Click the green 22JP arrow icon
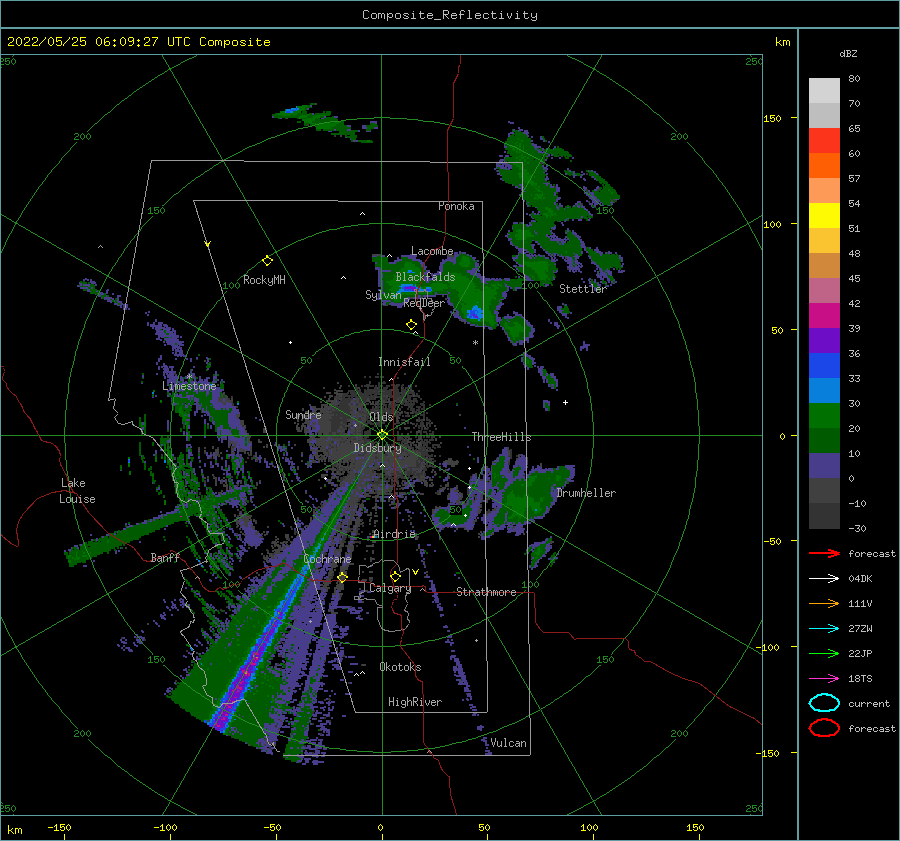The height and width of the screenshot is (841, 900). pyautogui.click(x=824, y=653)
